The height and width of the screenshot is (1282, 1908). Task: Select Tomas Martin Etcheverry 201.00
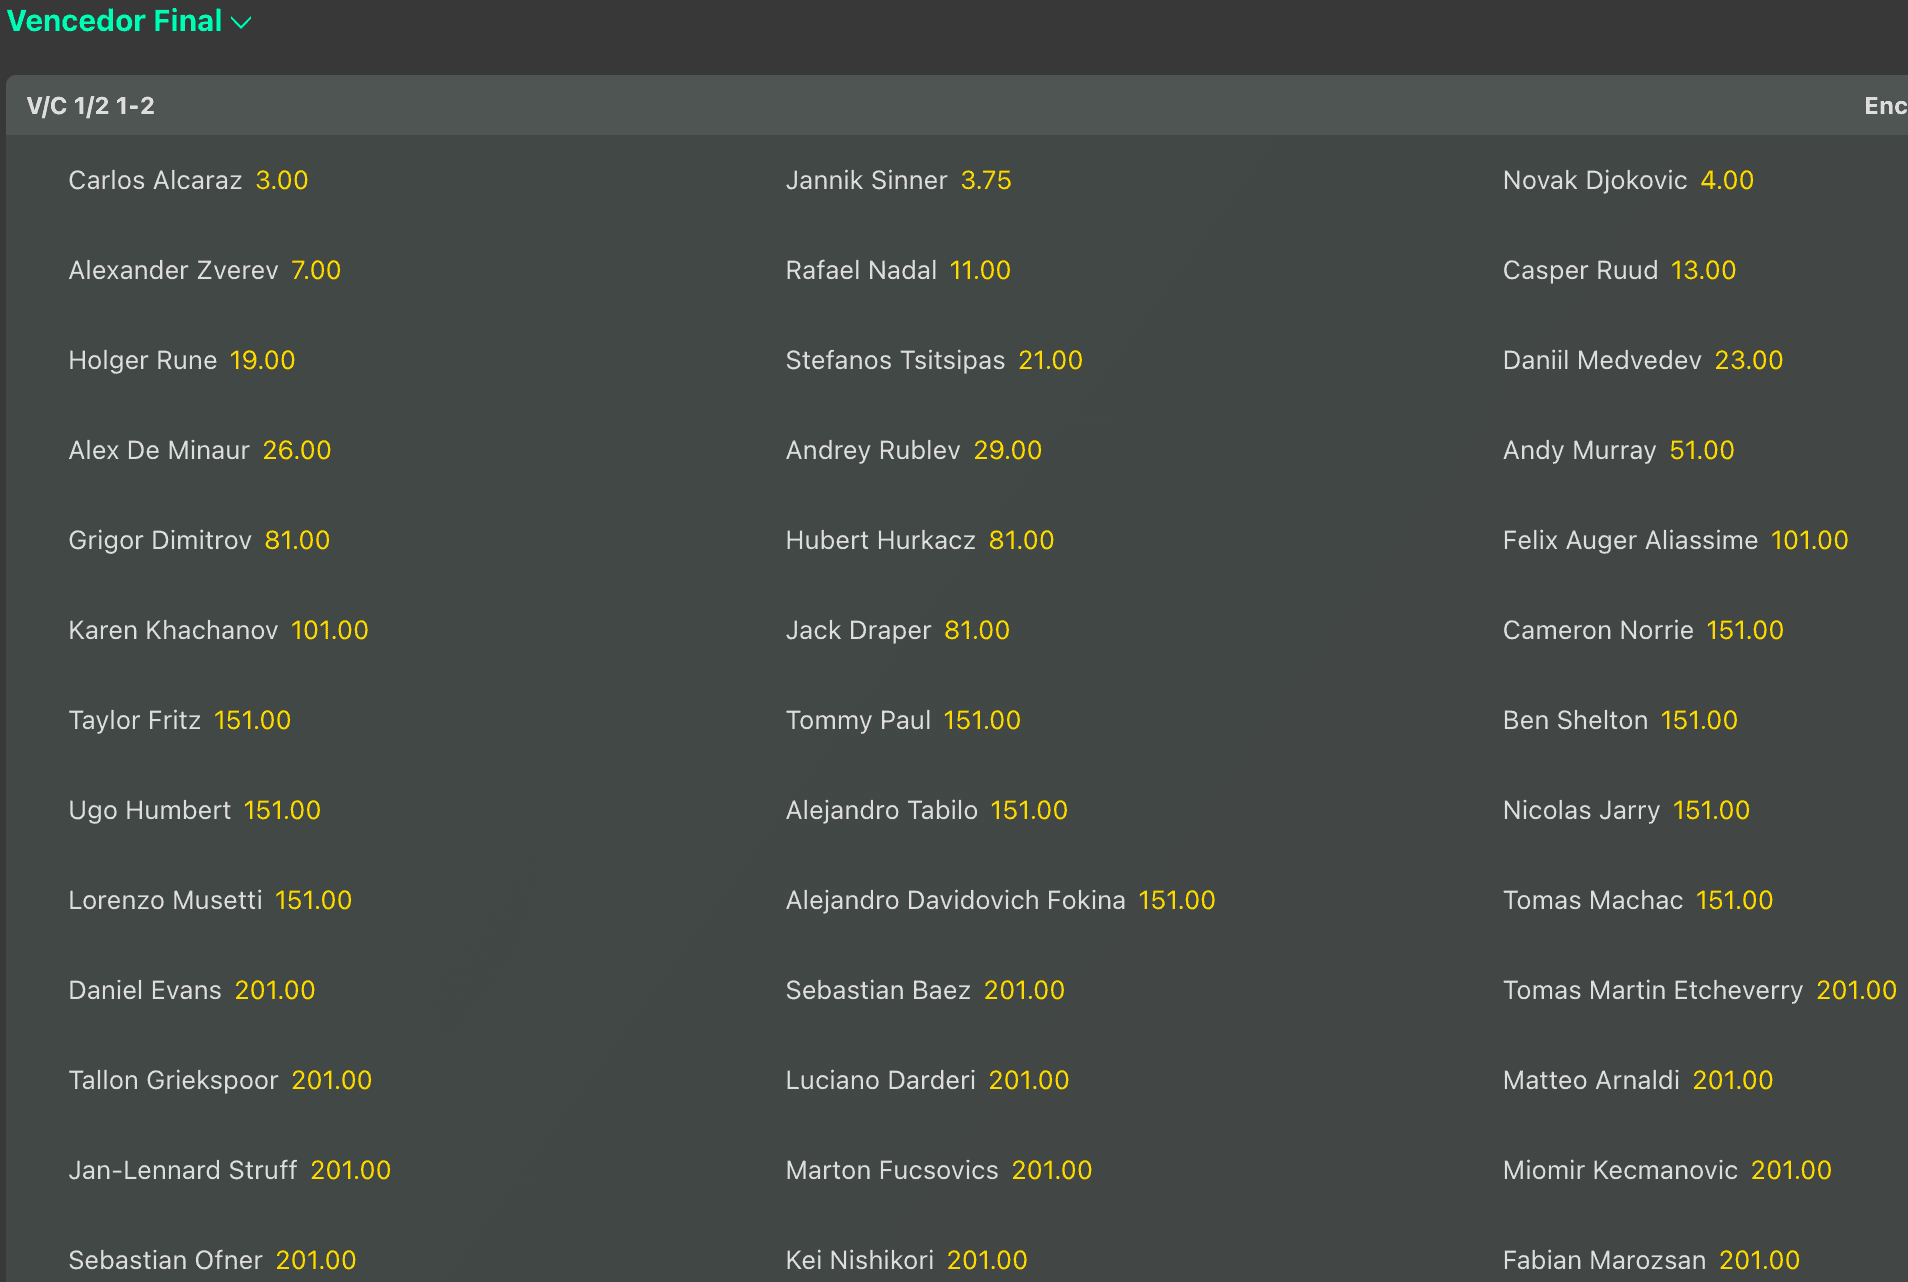click(1700, 990)
